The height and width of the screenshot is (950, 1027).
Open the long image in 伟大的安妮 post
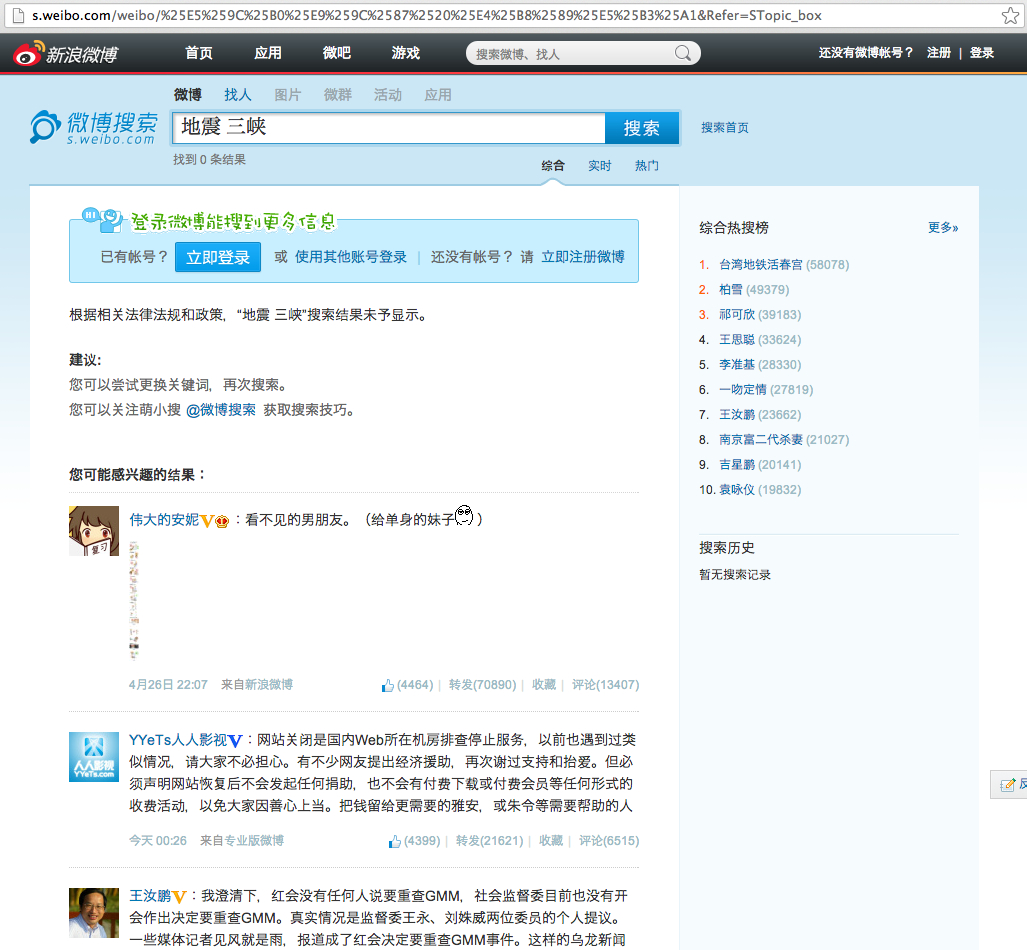click(x=134, y=600)
